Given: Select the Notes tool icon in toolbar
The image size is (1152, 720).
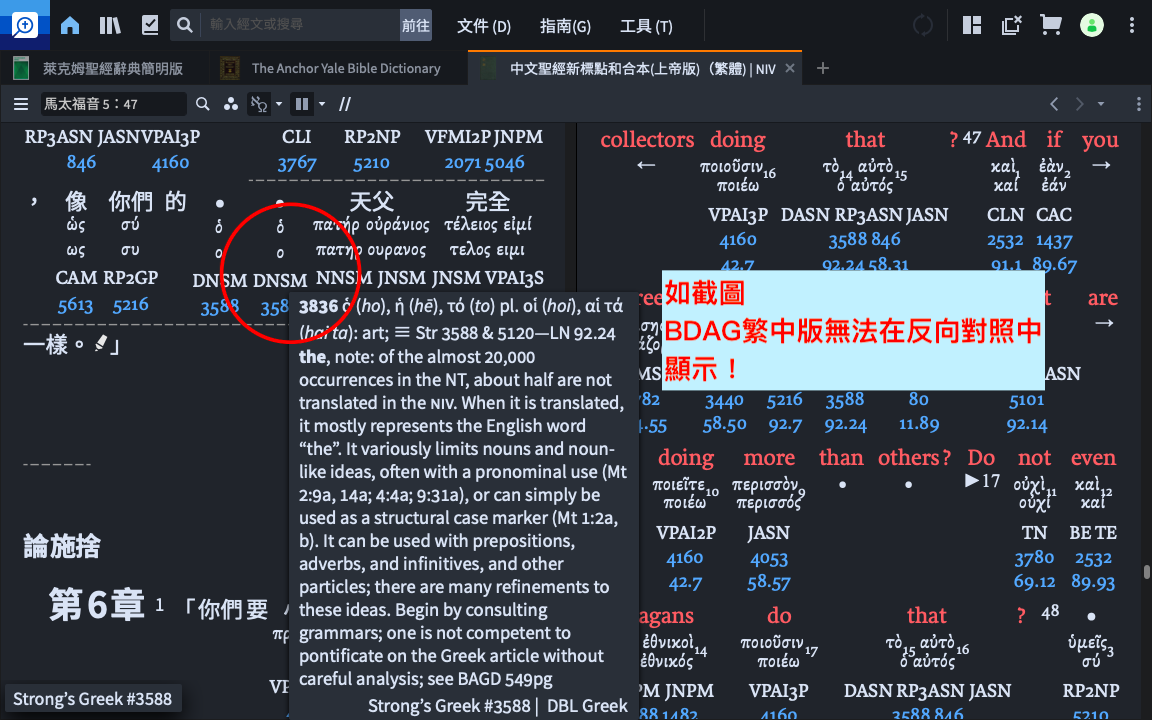Looking at the screenshot, I should coord(149,25).
